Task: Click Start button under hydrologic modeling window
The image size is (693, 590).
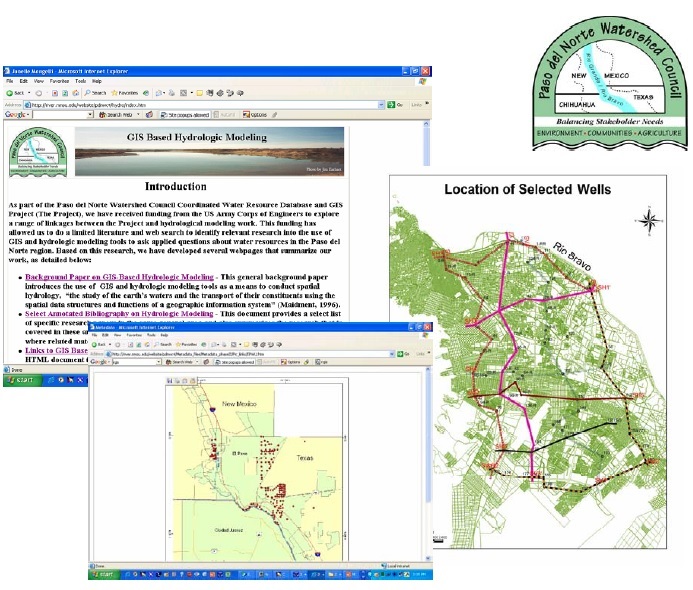Action: [22, 380]
